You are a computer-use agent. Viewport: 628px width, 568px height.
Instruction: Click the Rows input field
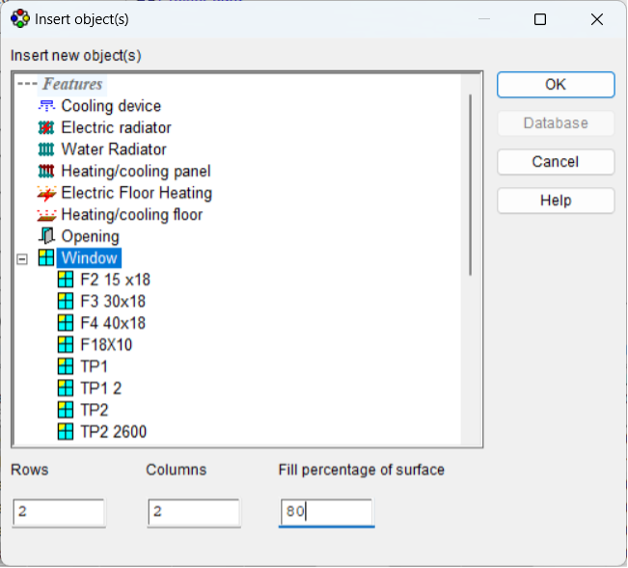coord(59,513)
